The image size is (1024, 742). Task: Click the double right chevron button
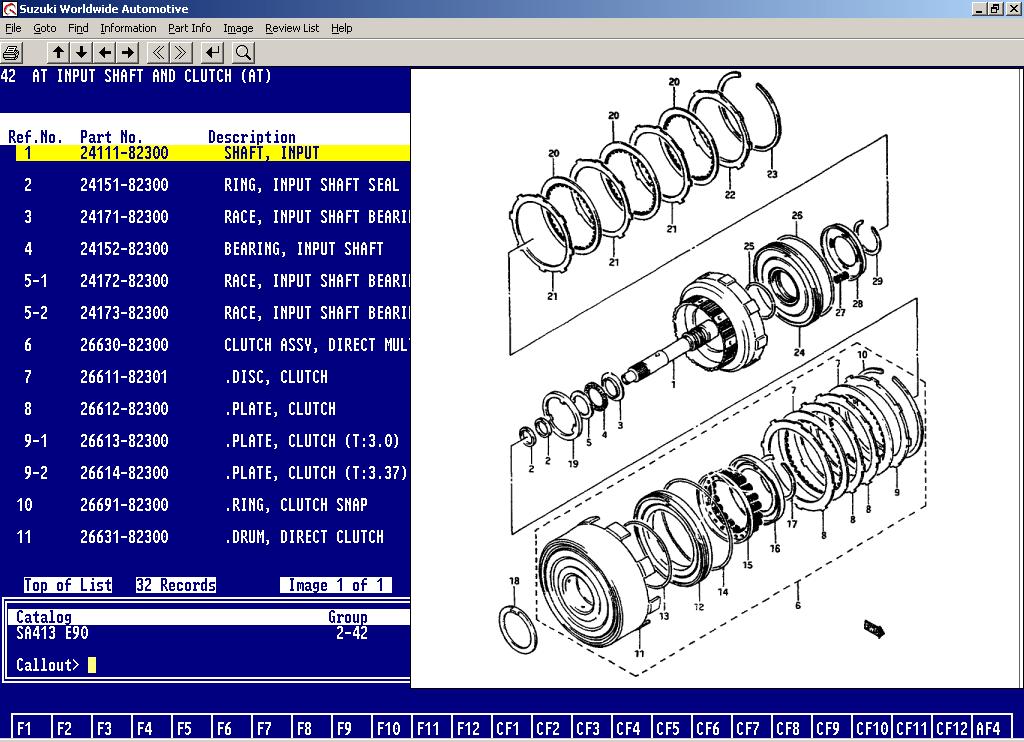[x=182, y=53]
